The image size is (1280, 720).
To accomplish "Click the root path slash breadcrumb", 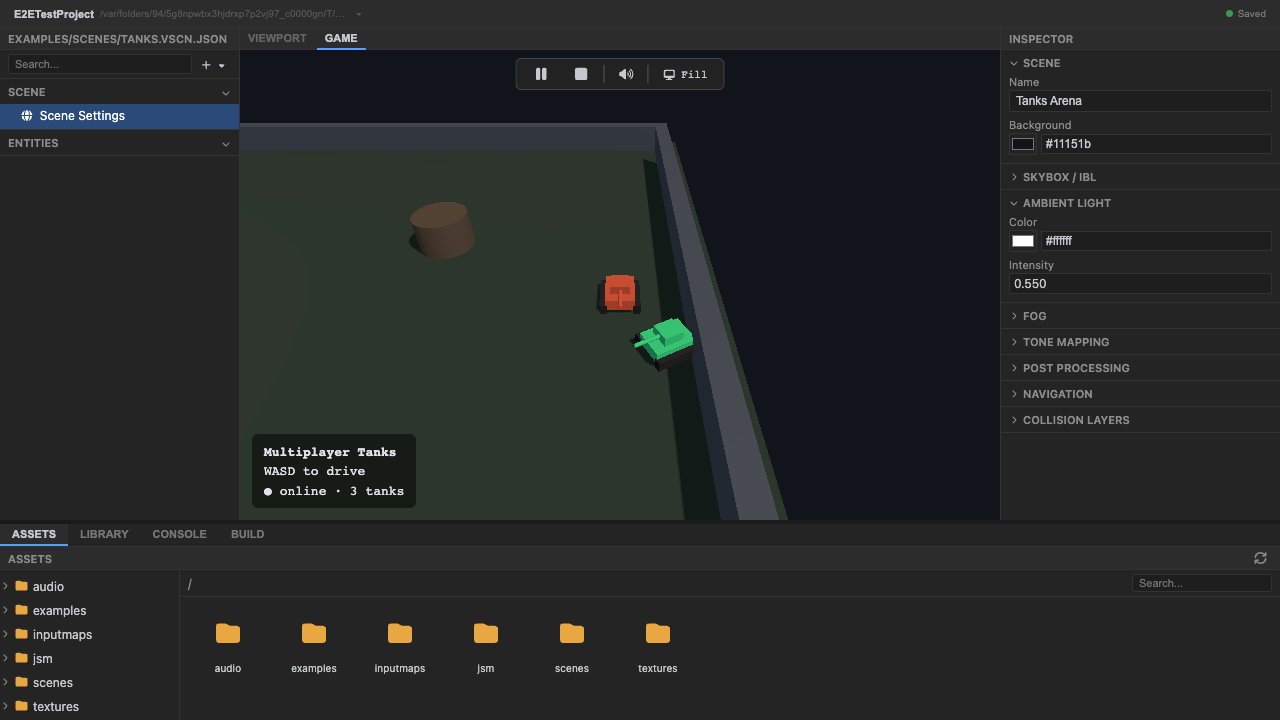I will click(190, 584).
